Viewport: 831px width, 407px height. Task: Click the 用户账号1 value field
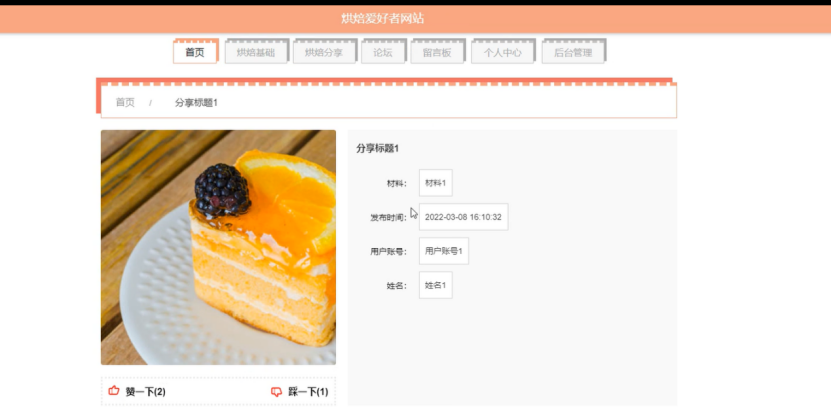(x=444, y=251)
